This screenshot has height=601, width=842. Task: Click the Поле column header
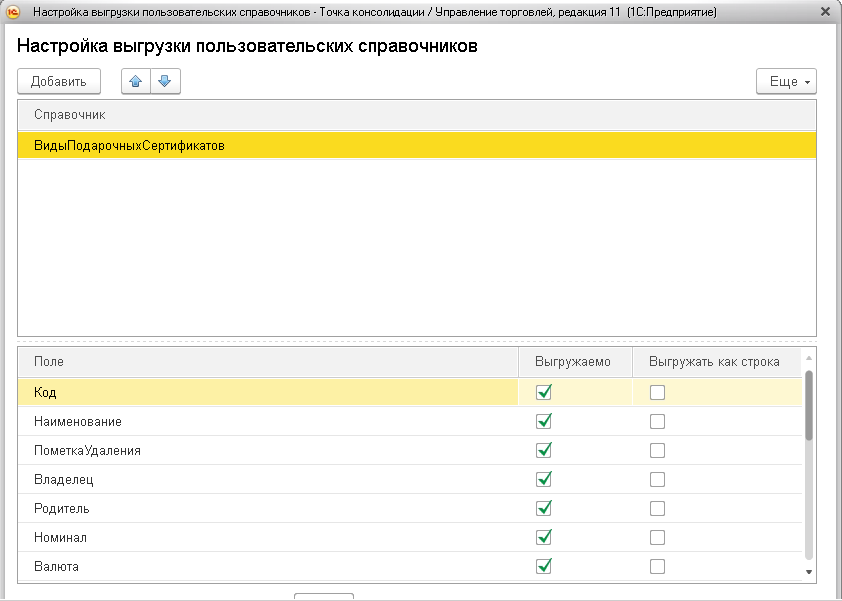pos(268,362)
